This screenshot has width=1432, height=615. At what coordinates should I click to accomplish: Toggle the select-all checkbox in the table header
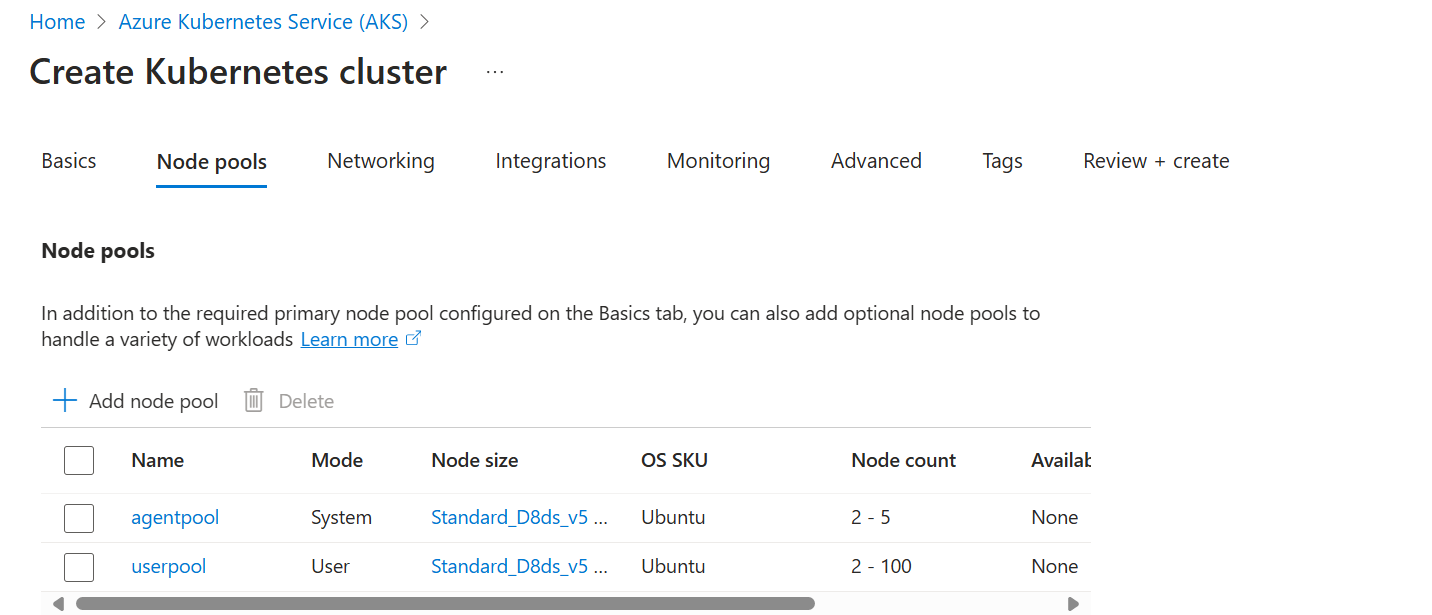(79, 460)
